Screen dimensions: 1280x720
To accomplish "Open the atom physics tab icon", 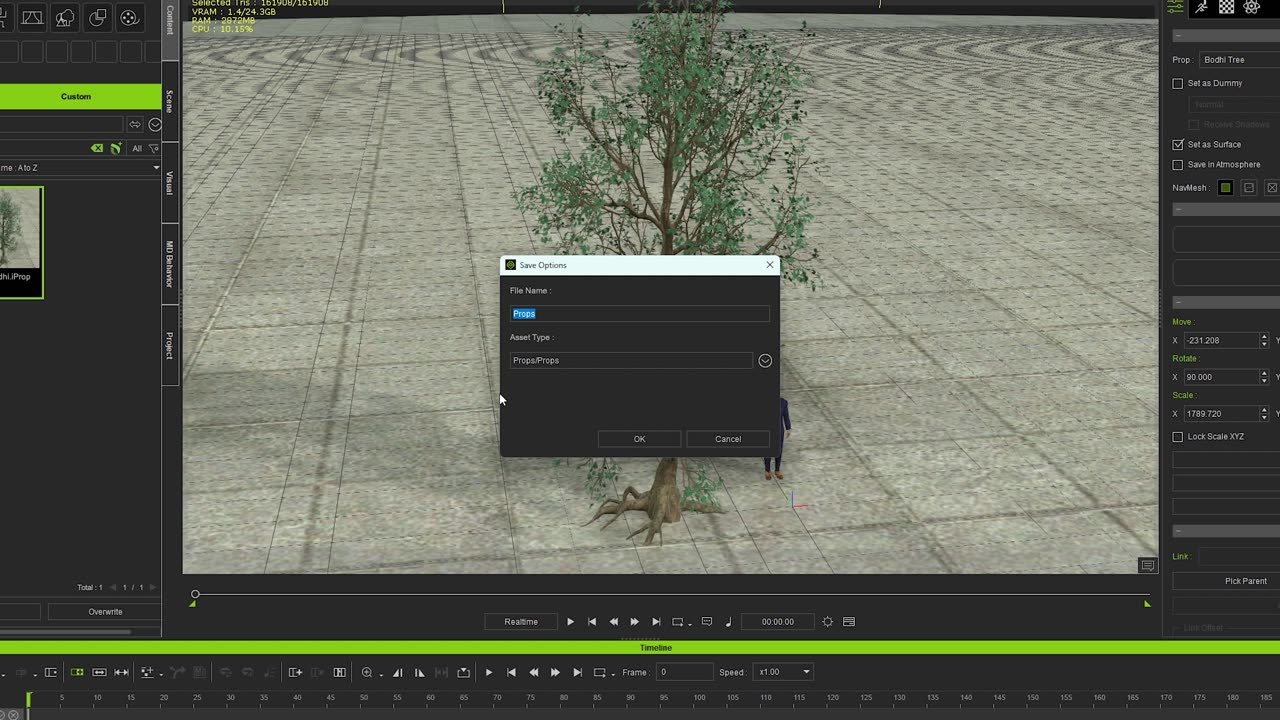I will click(1252, 7).
